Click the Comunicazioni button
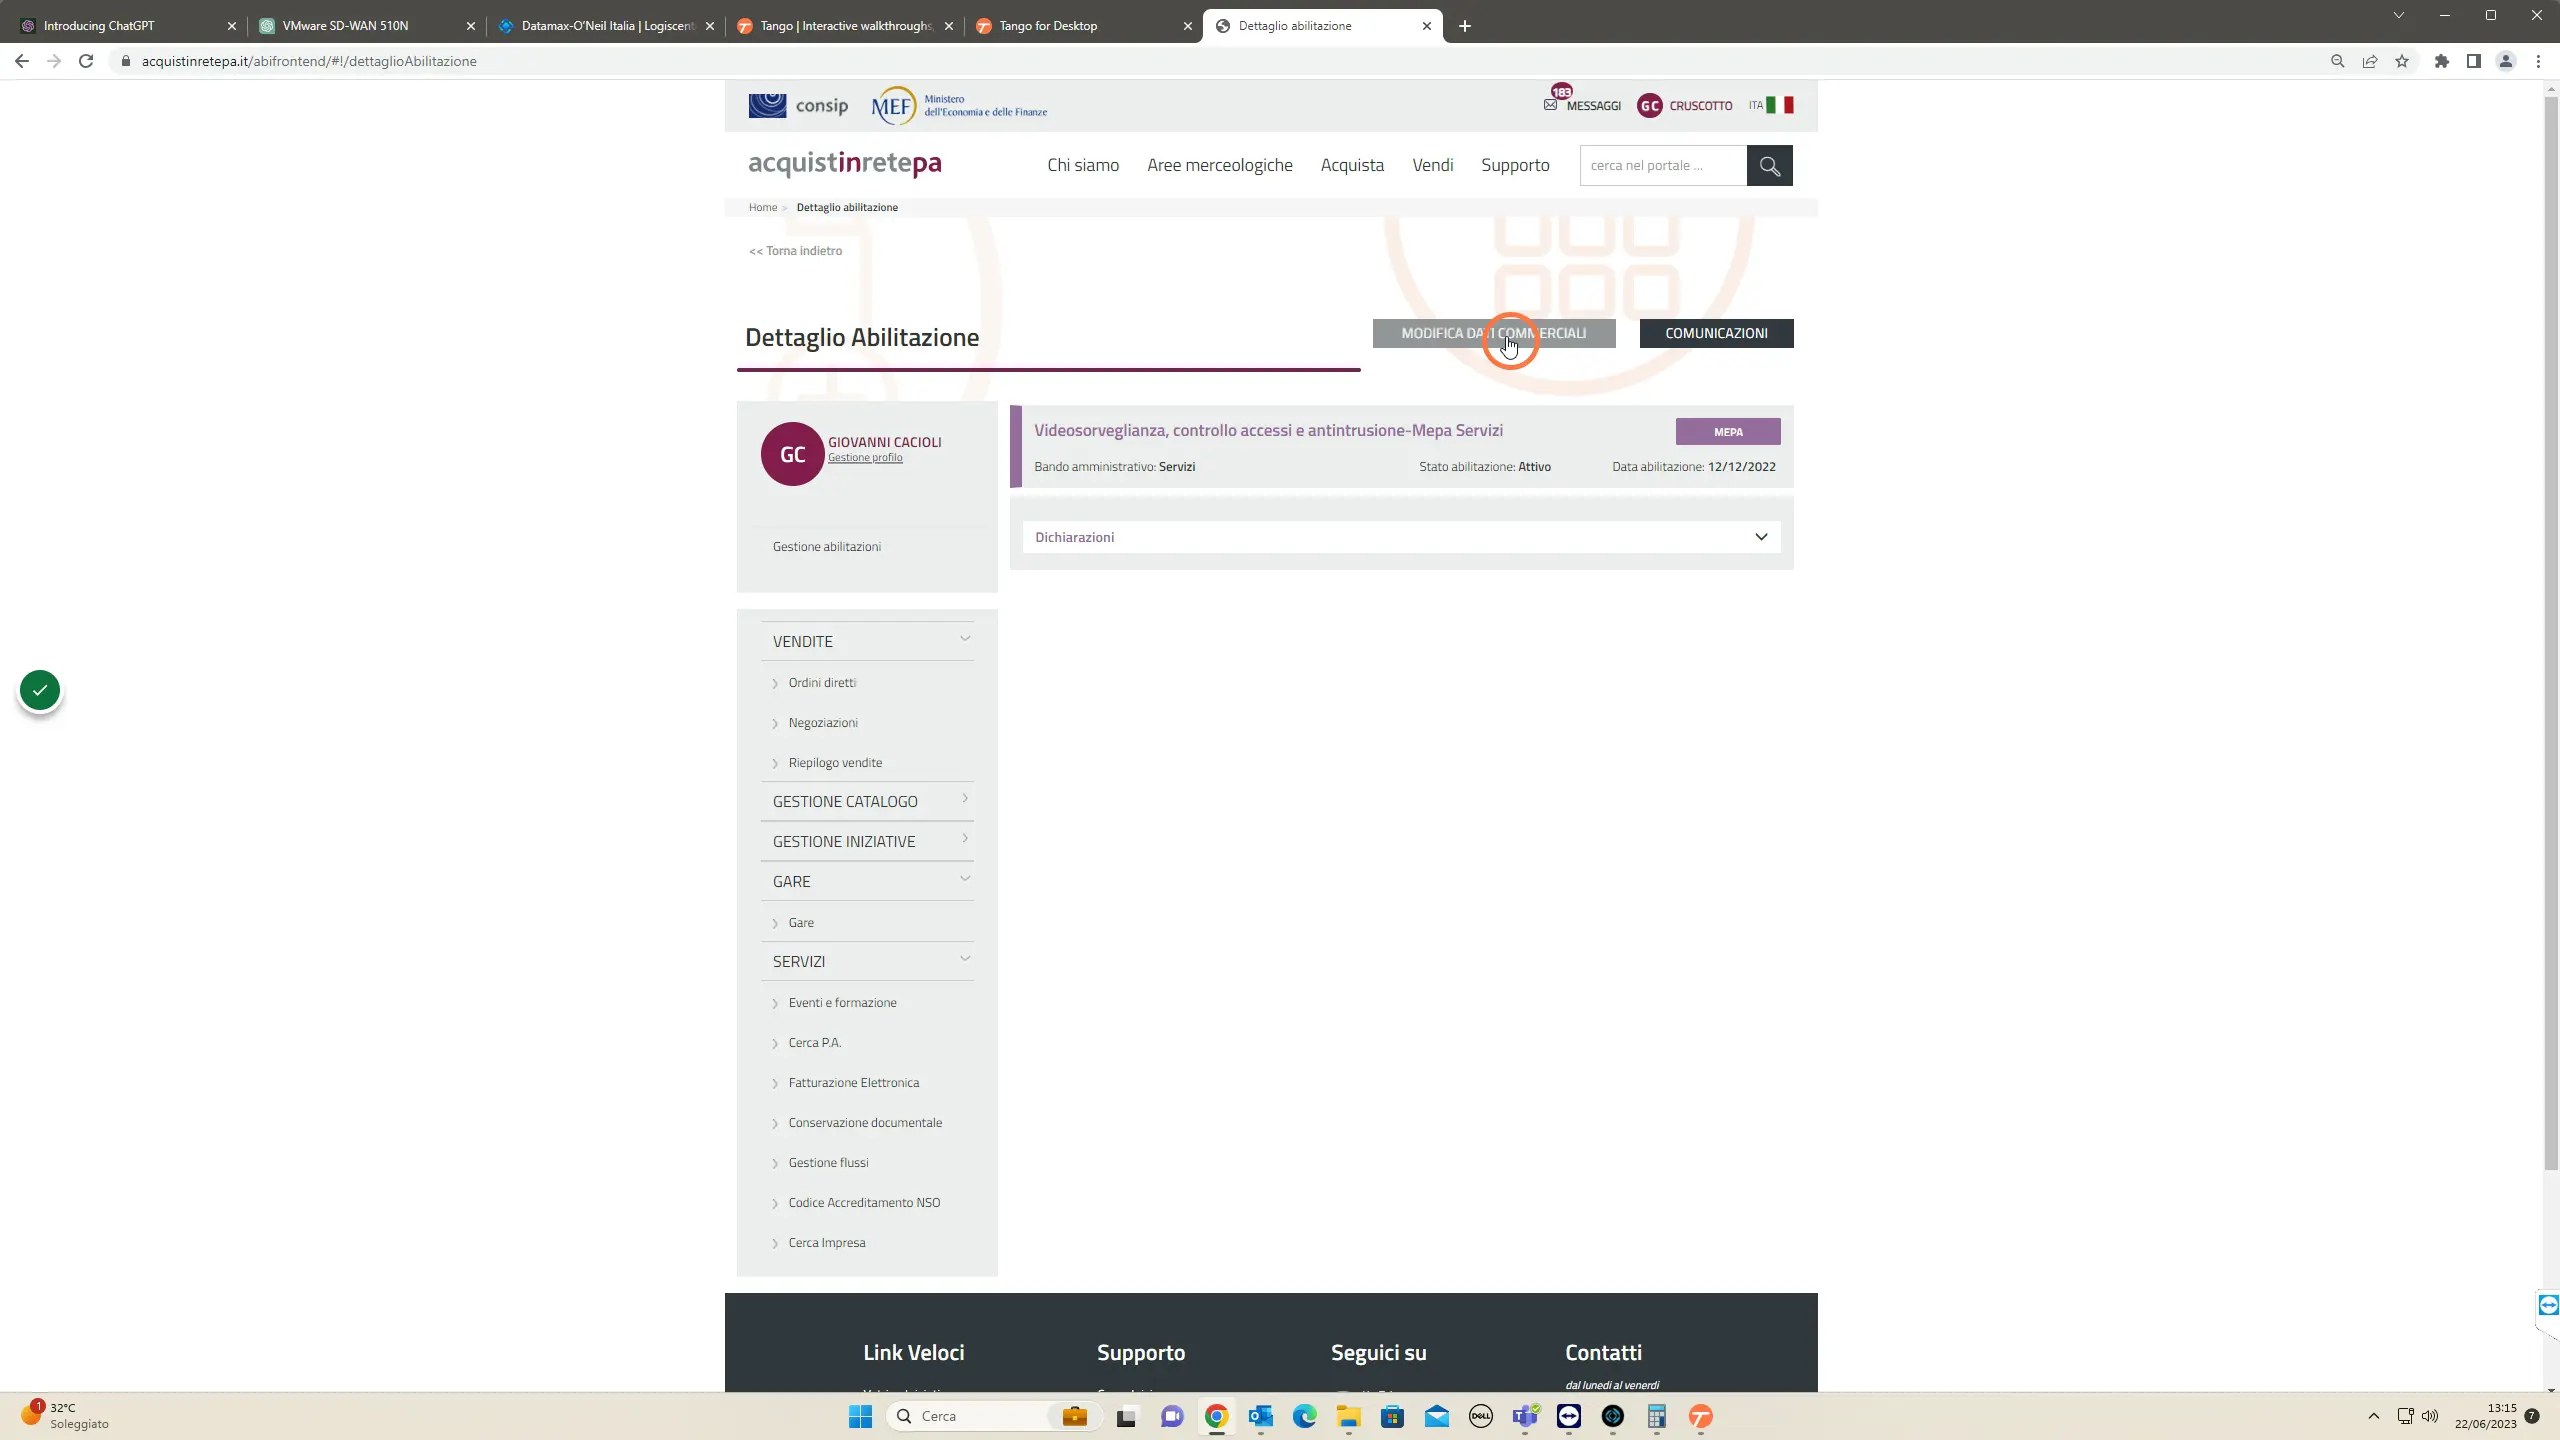The width and height of the screenshot is (2560, 1440). [1716, 333]
